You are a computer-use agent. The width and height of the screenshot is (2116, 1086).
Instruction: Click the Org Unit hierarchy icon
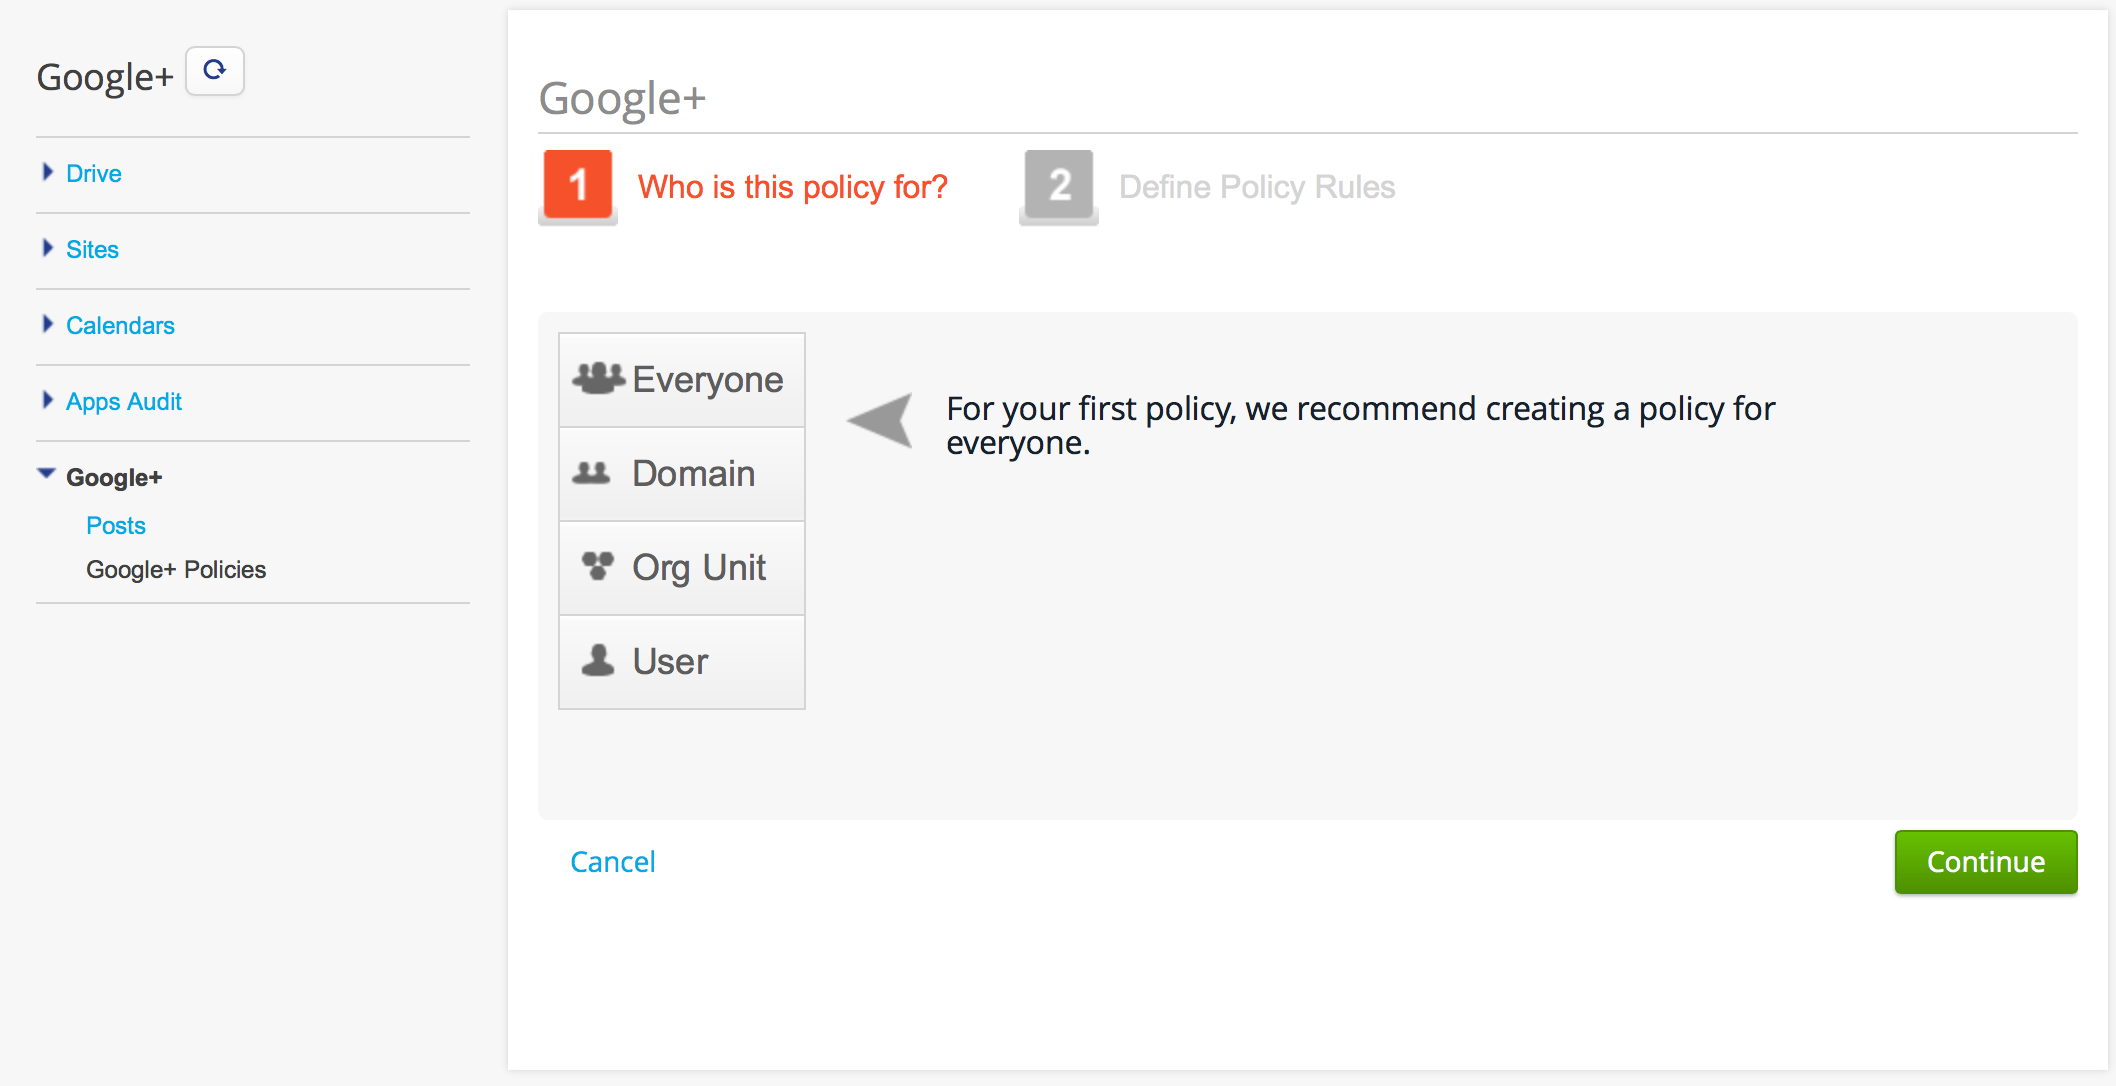[598, 566]
